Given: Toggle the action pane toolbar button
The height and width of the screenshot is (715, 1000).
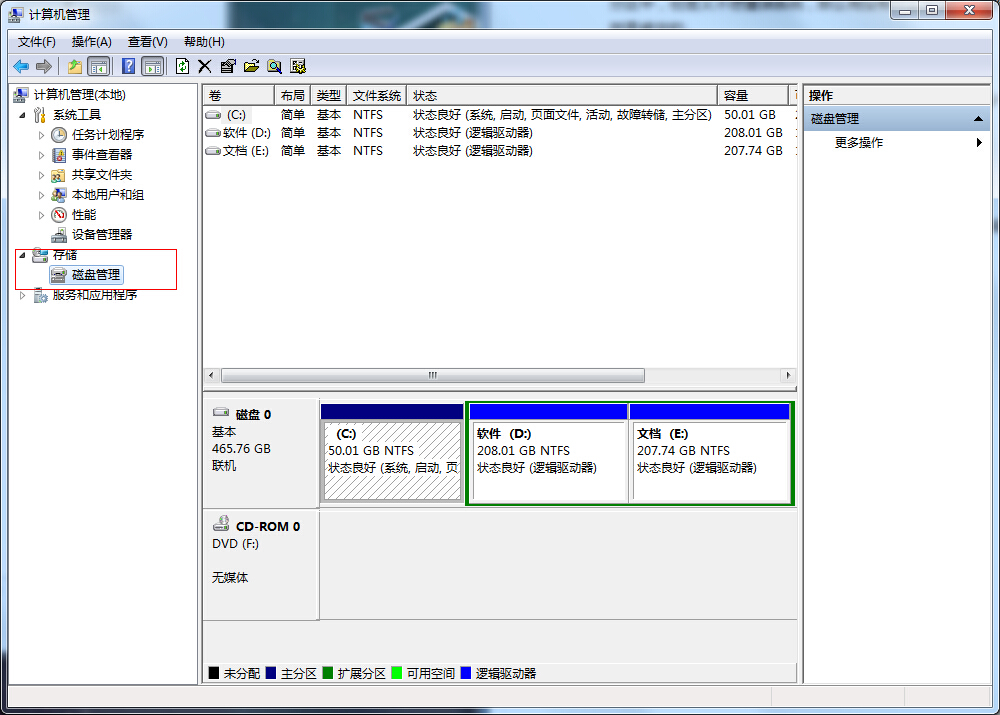Looking at the screenshot, I should (x=152, y=66).
